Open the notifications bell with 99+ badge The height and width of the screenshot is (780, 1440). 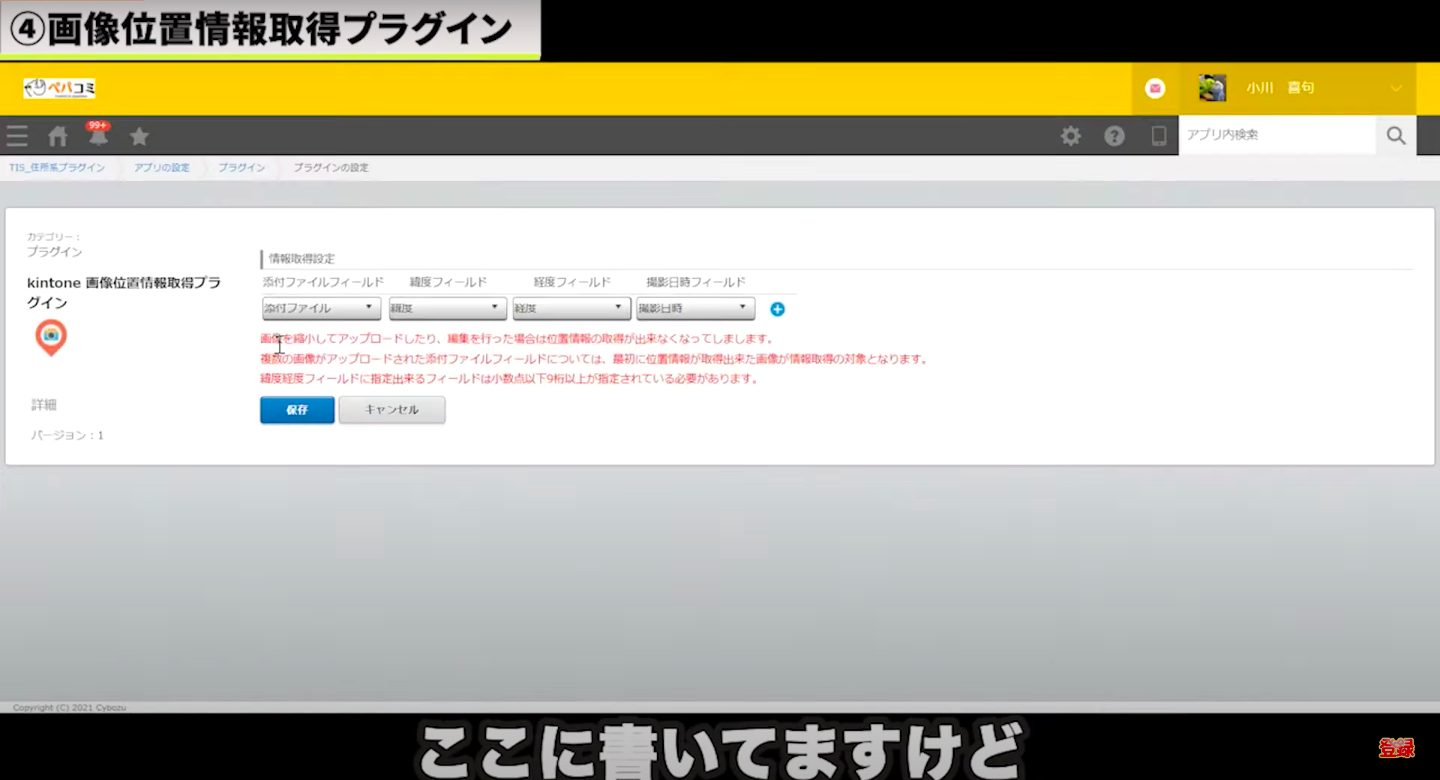(x=98, y=136)
